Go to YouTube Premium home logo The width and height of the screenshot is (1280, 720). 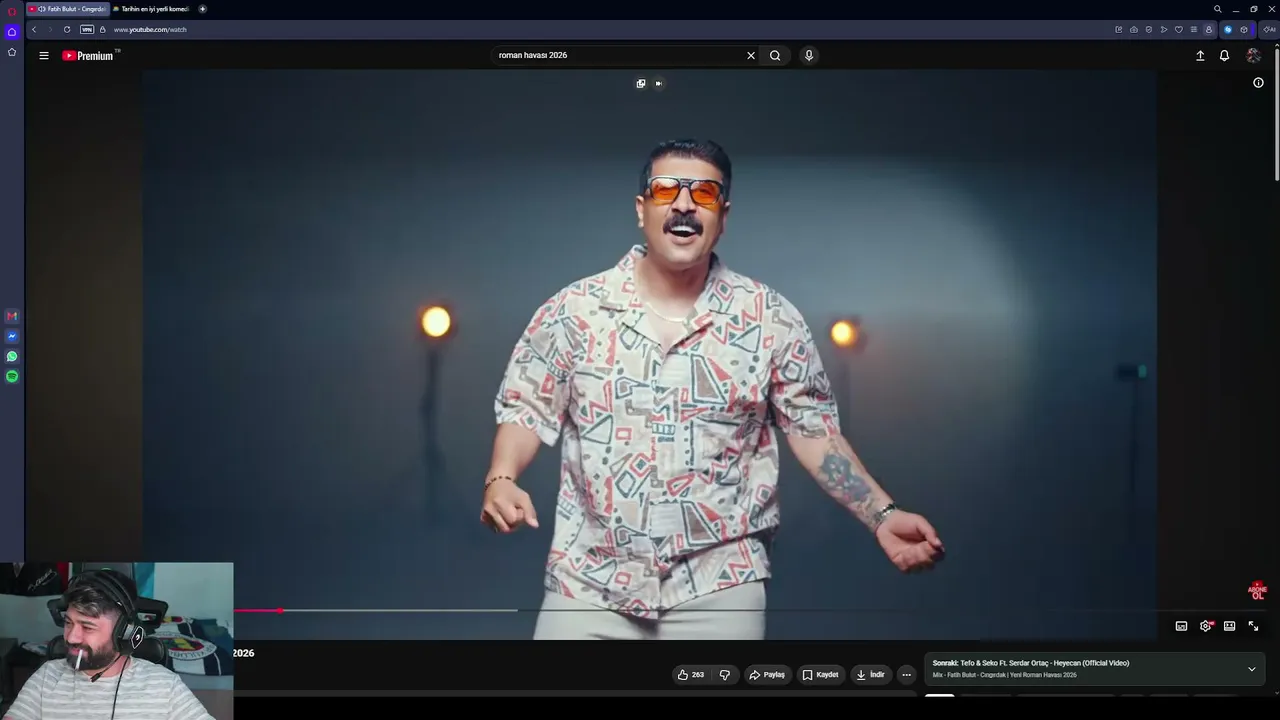[x=89, y=56]
